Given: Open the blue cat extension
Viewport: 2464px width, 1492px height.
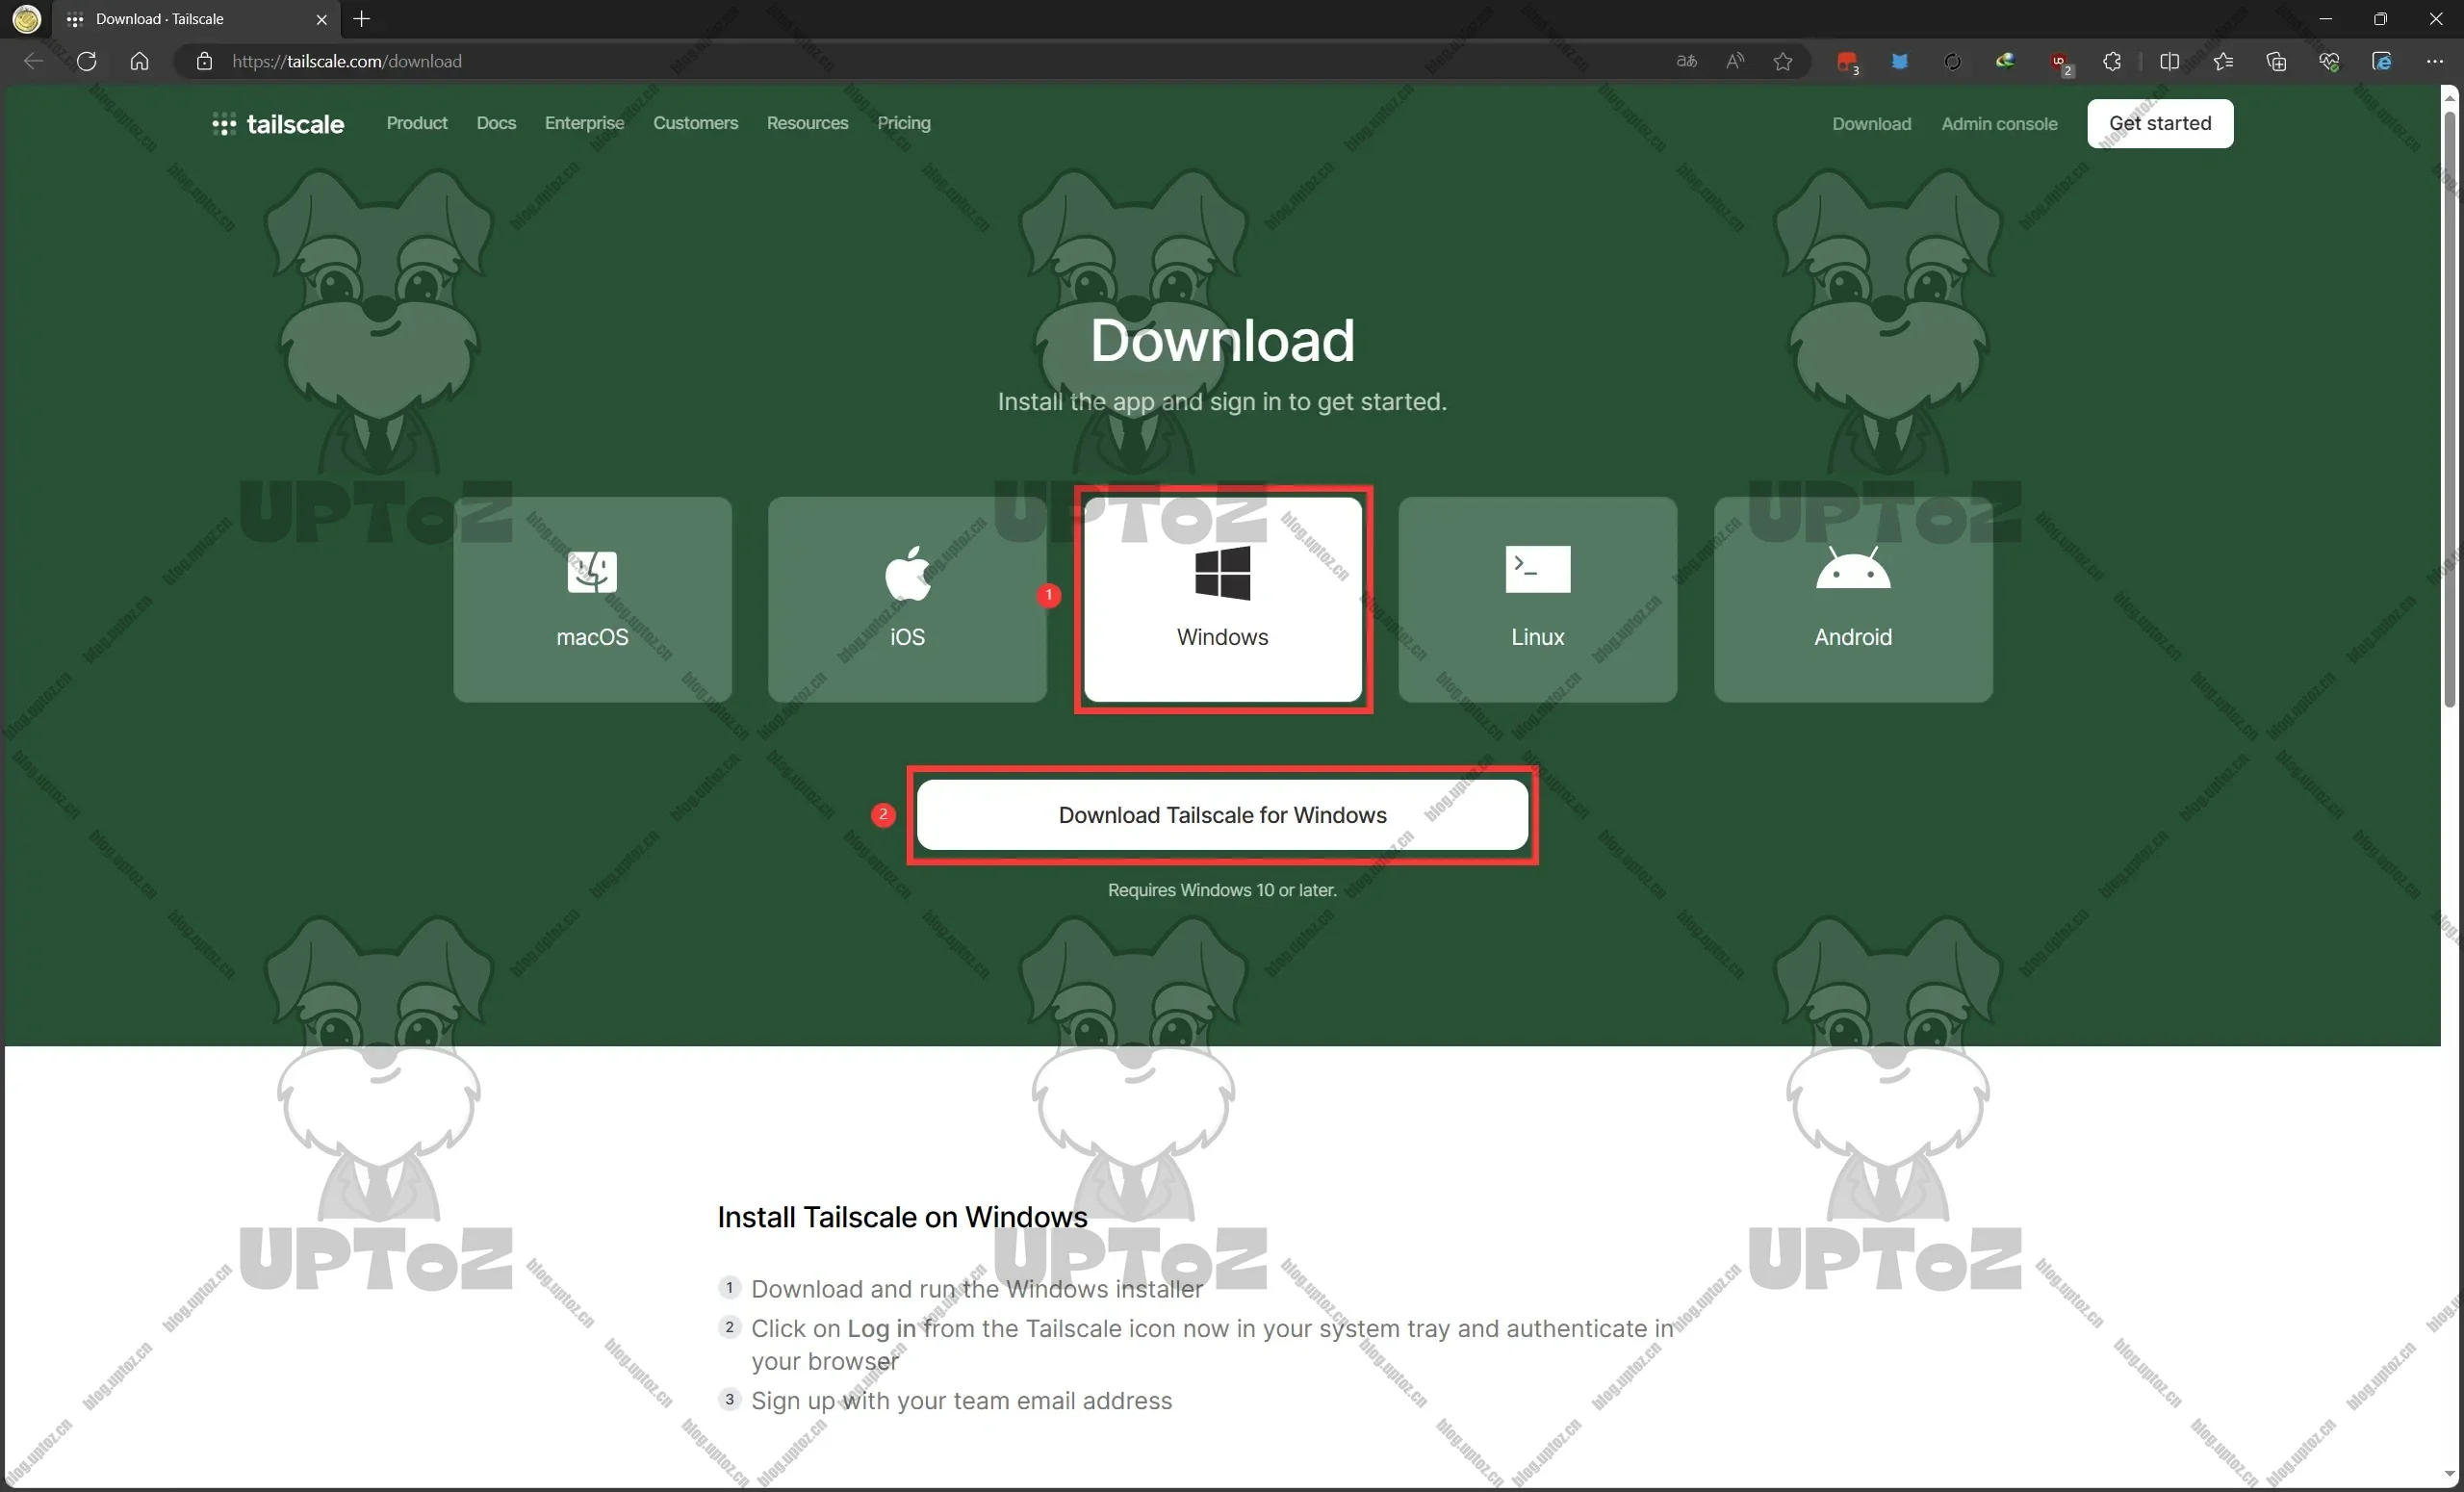Looking at the screenshot, I should click(1899, 61).
